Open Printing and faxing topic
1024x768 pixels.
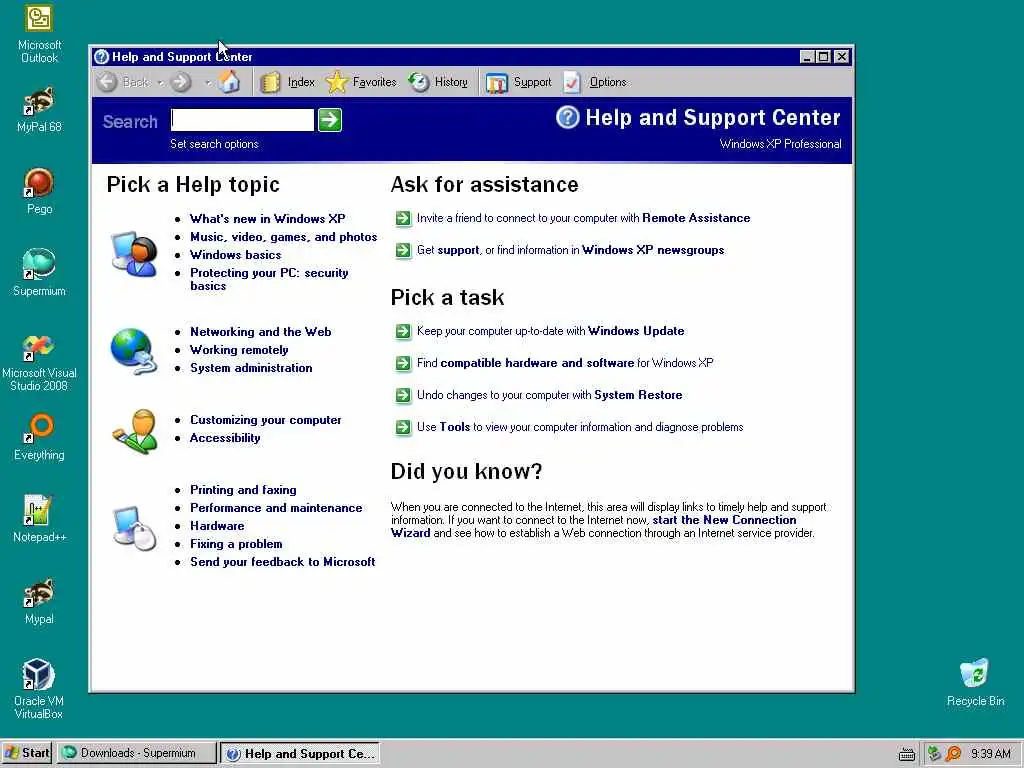click(243, 490)
